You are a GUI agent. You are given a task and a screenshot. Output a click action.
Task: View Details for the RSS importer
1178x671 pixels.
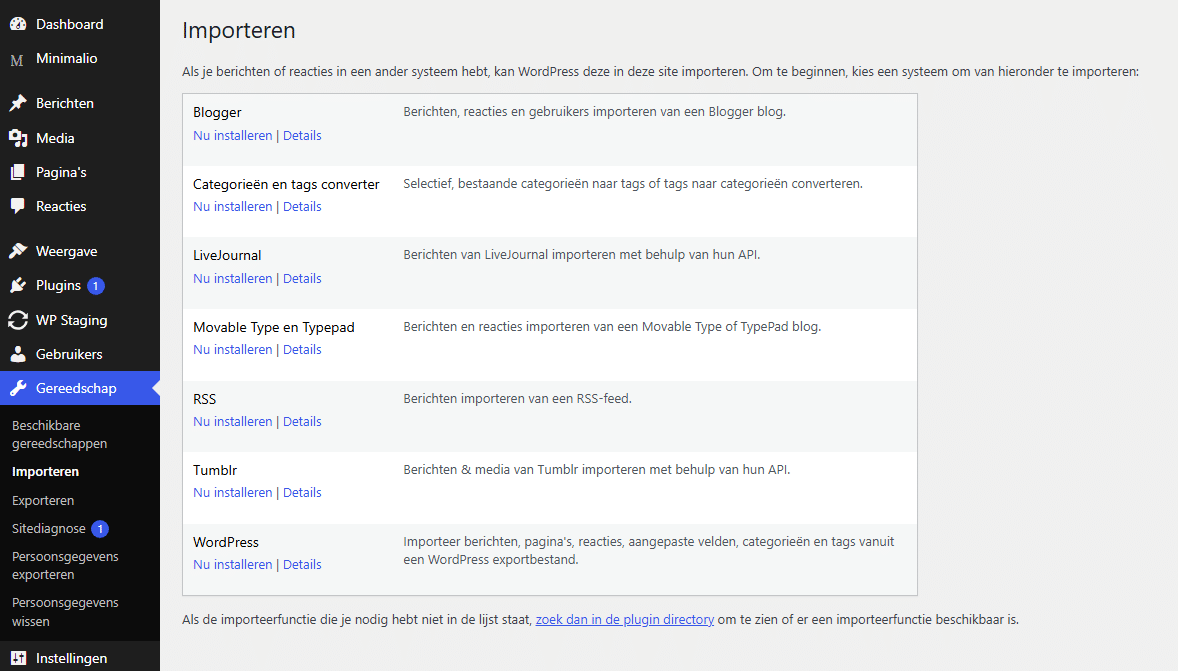click(302, 422)
